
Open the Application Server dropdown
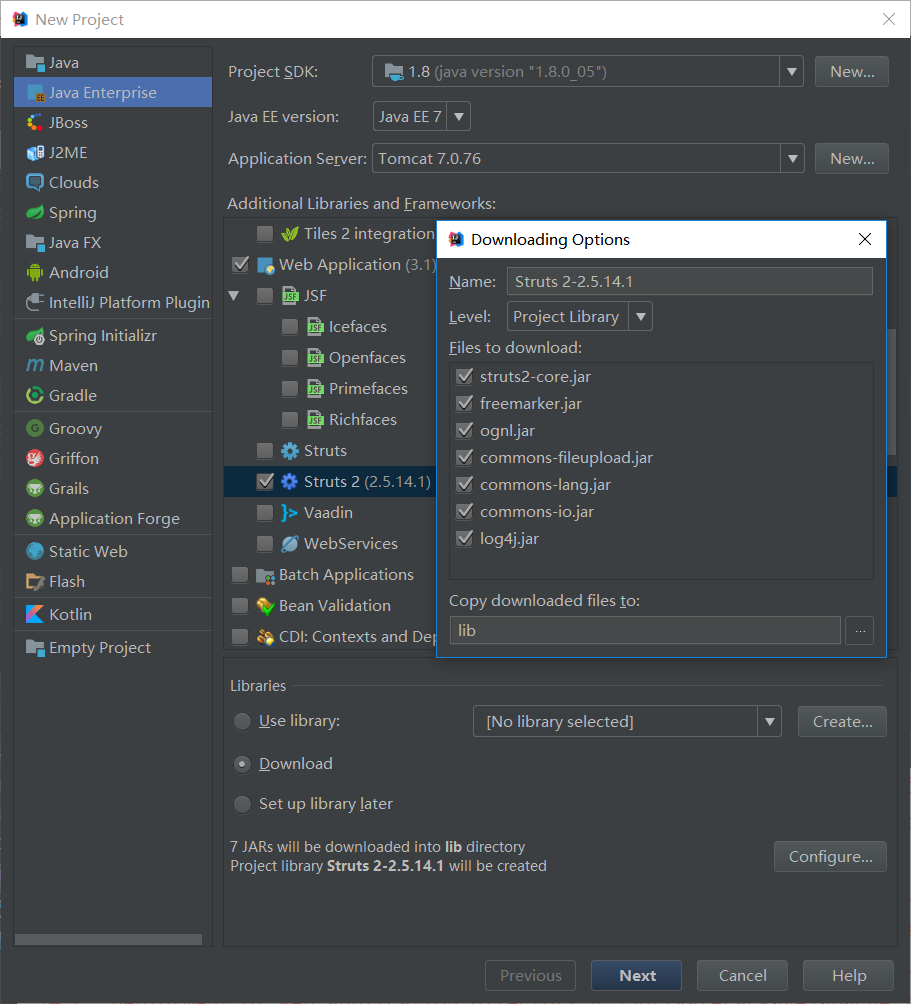click(792, 159)
